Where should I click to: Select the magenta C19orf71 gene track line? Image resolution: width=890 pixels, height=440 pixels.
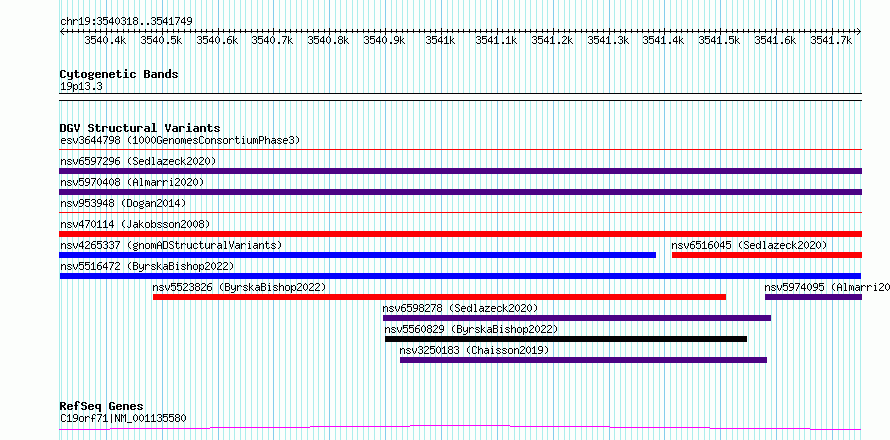461,428
